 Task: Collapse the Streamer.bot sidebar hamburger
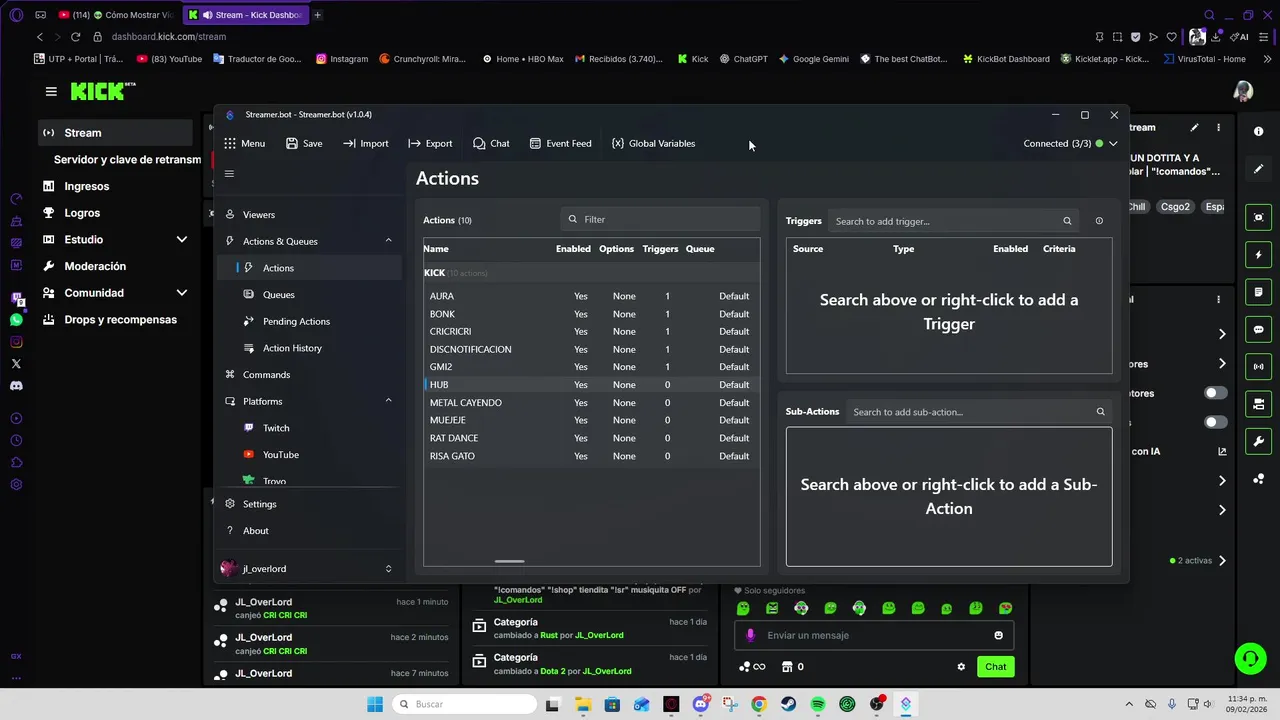coord(229,174)
